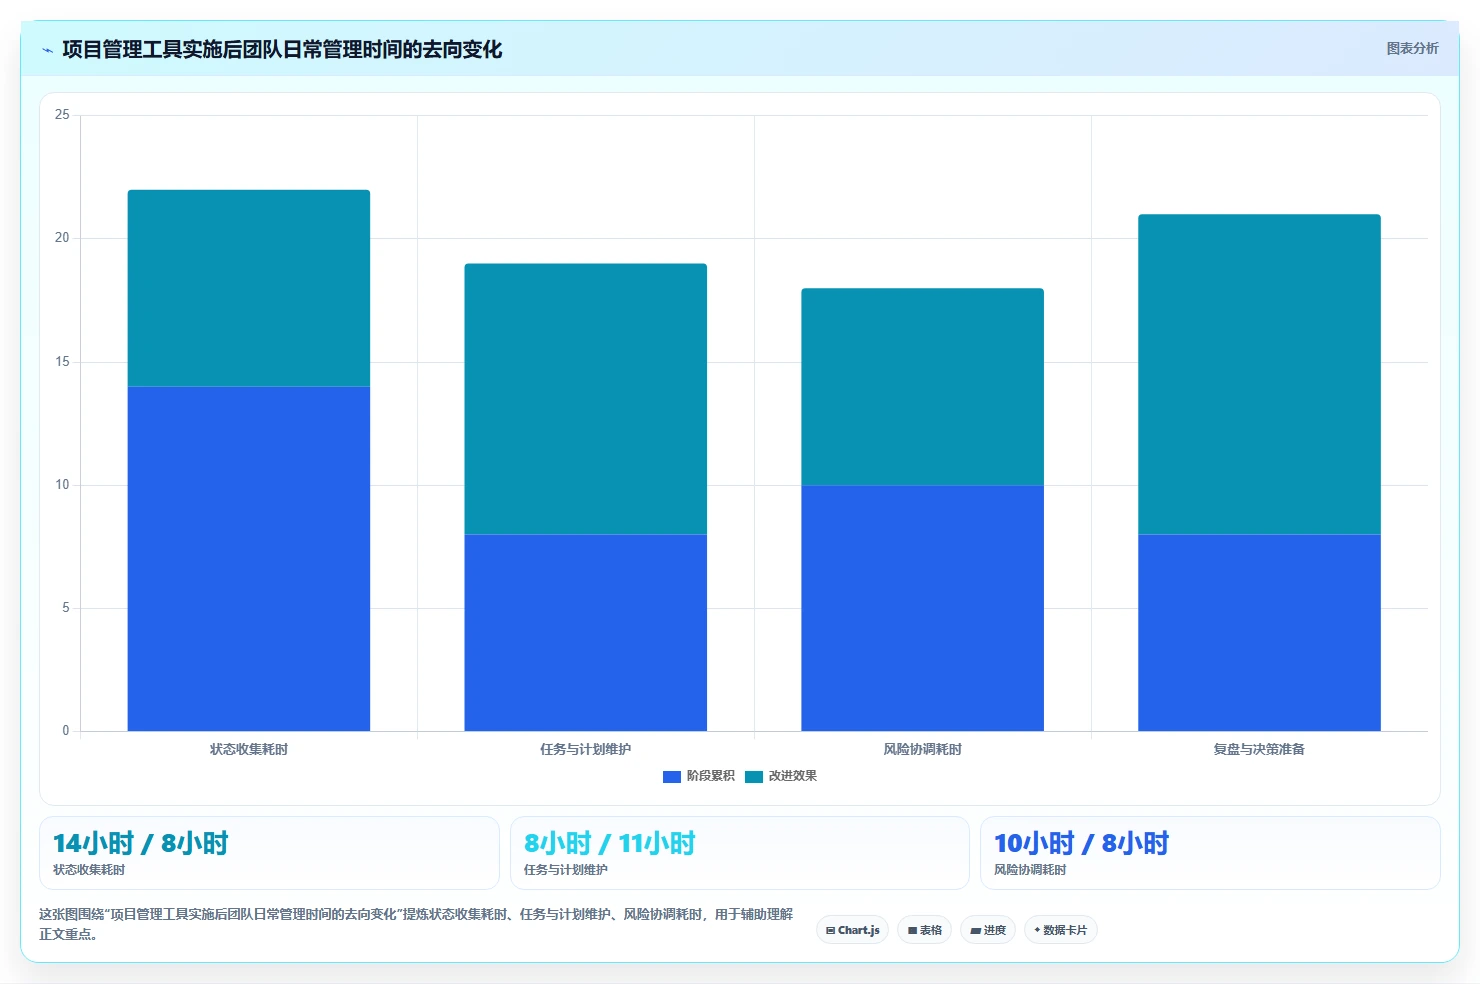This screenshot has height=984, width=1480.
Task: Click the teal bar segment for 状态收集耗时
Action: click(249, 288)
